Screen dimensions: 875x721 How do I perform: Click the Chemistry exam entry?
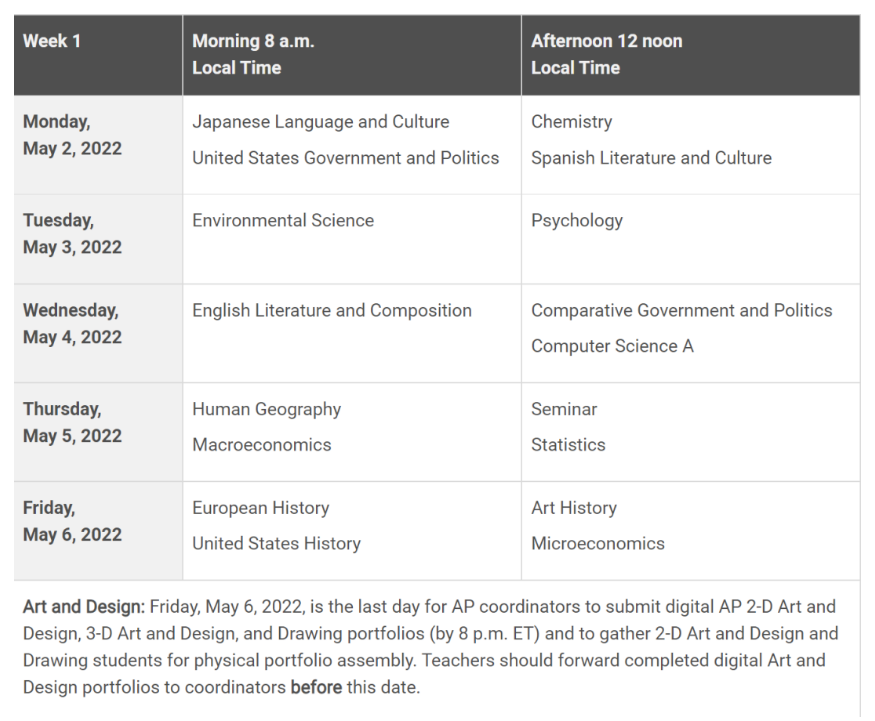(571, 122)
